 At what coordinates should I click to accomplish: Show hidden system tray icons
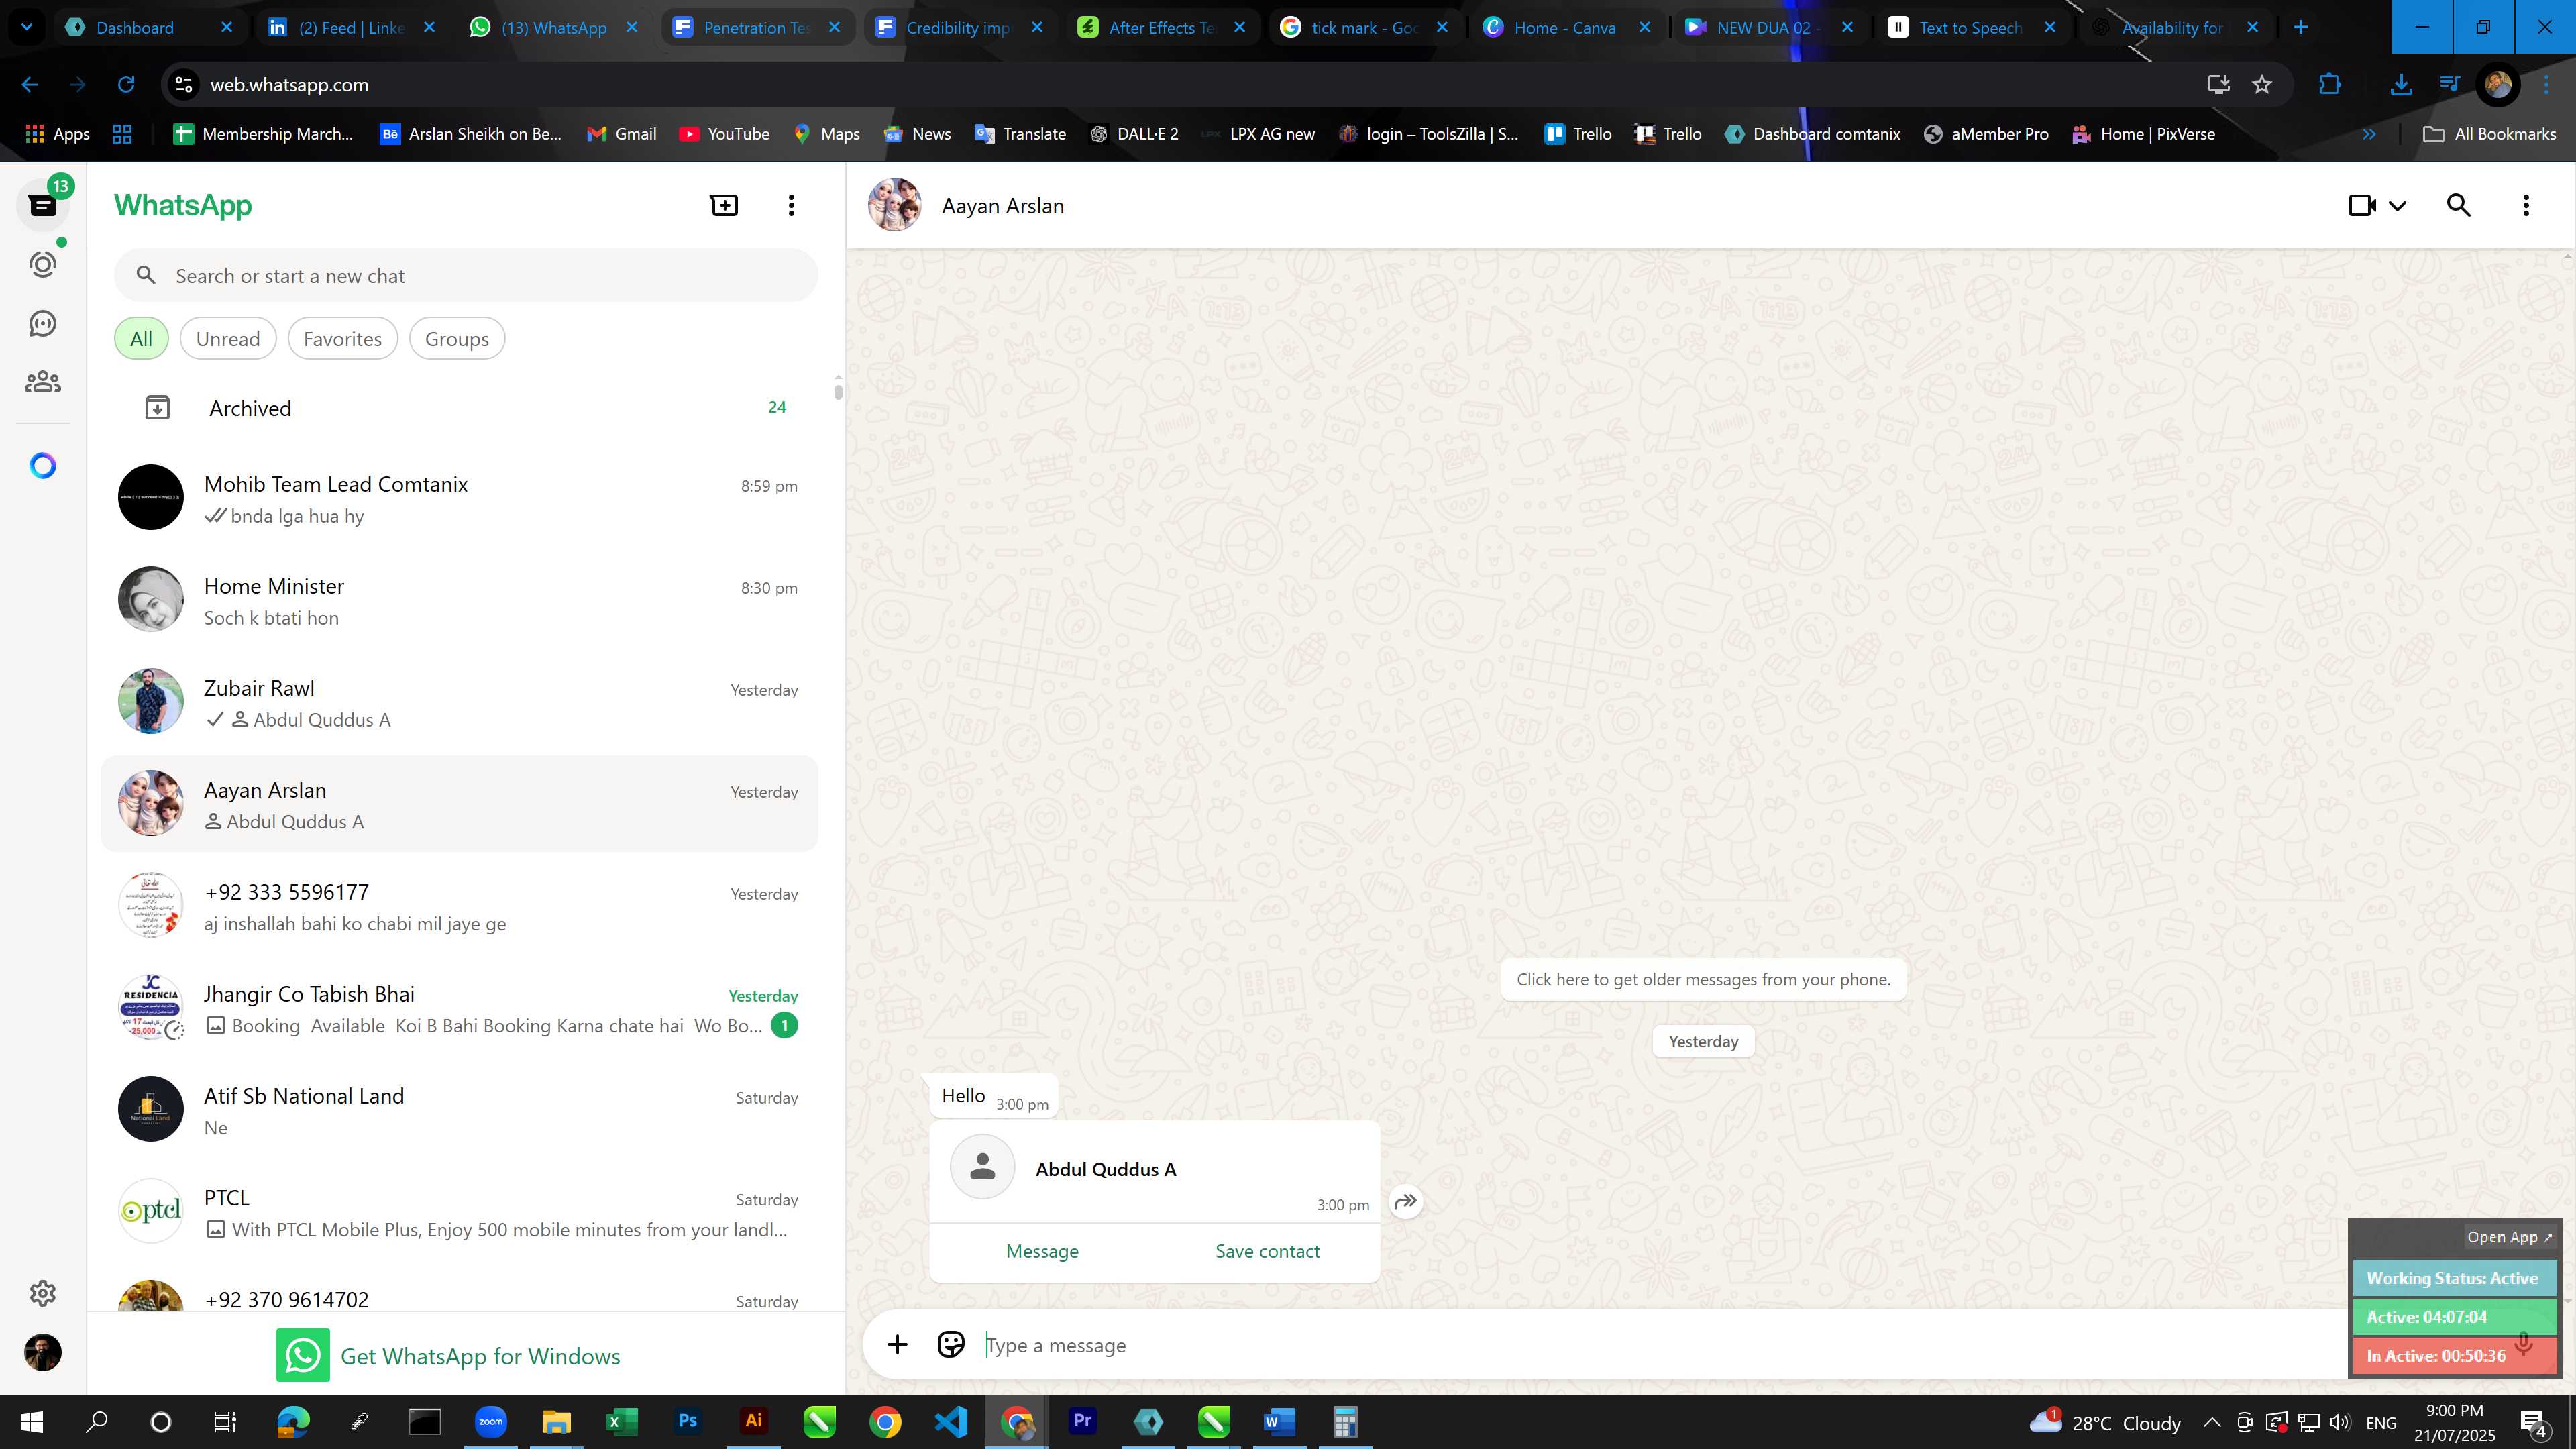pyautogui.click(x=2212, y=1422)
